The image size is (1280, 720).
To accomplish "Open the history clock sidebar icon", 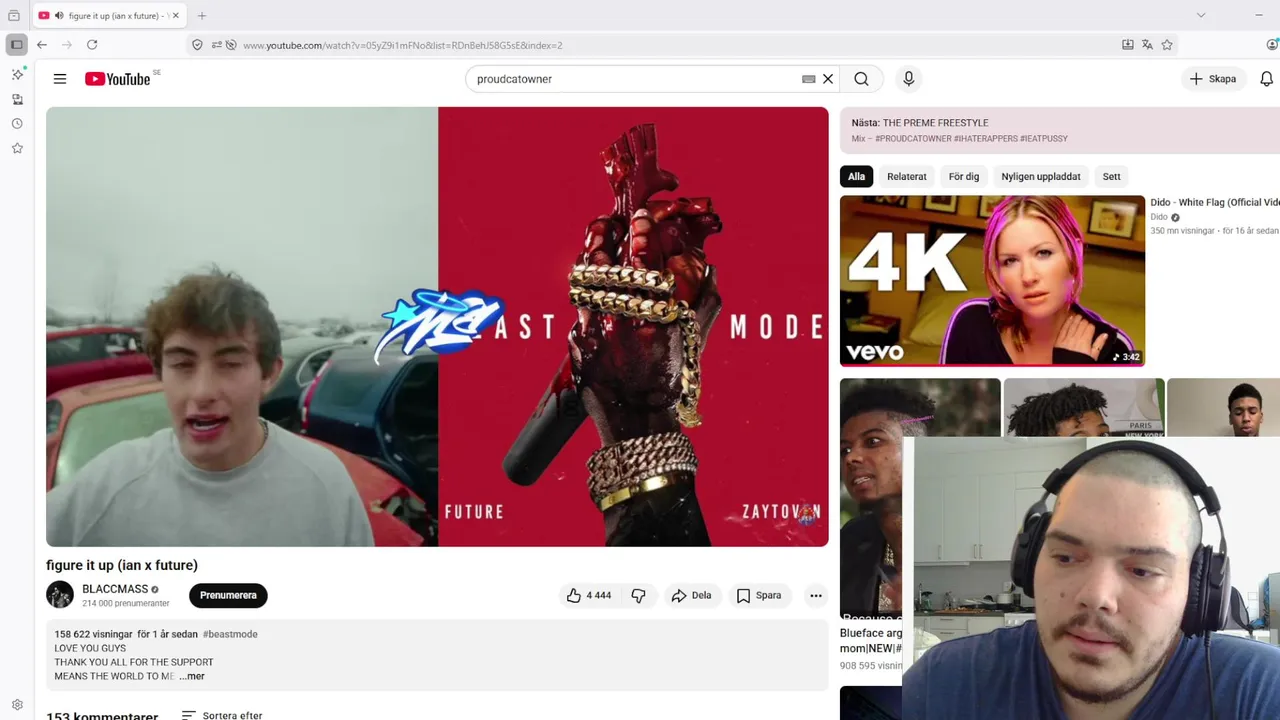I will point(17,124).
